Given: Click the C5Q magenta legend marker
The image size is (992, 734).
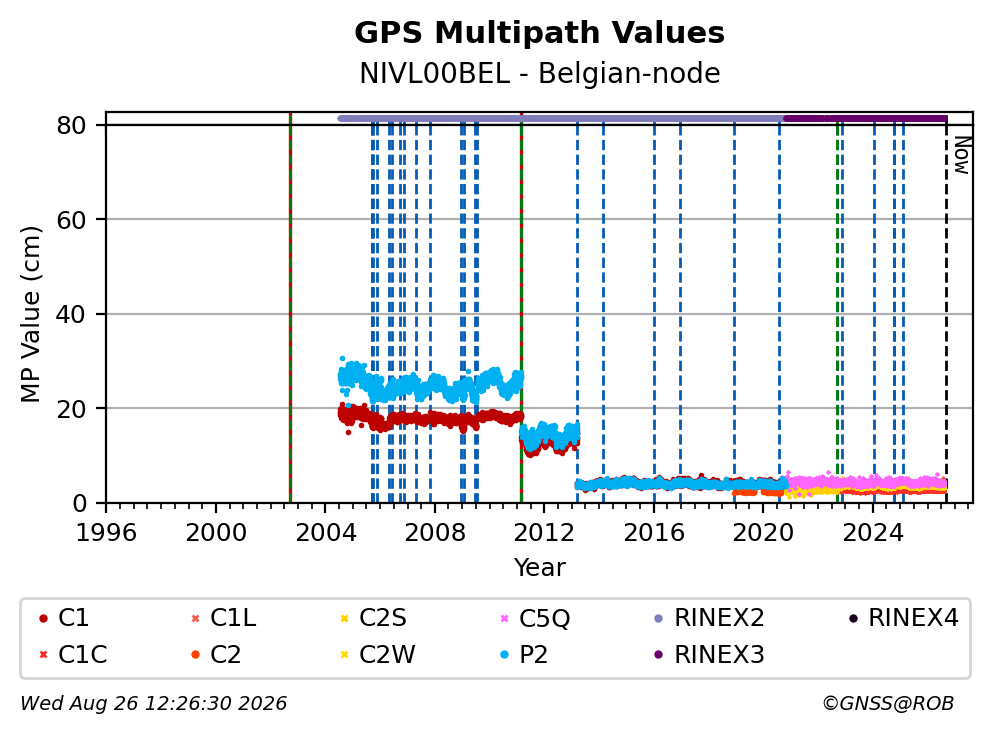Looking at the screenshot, I should [x=504, y=618].
